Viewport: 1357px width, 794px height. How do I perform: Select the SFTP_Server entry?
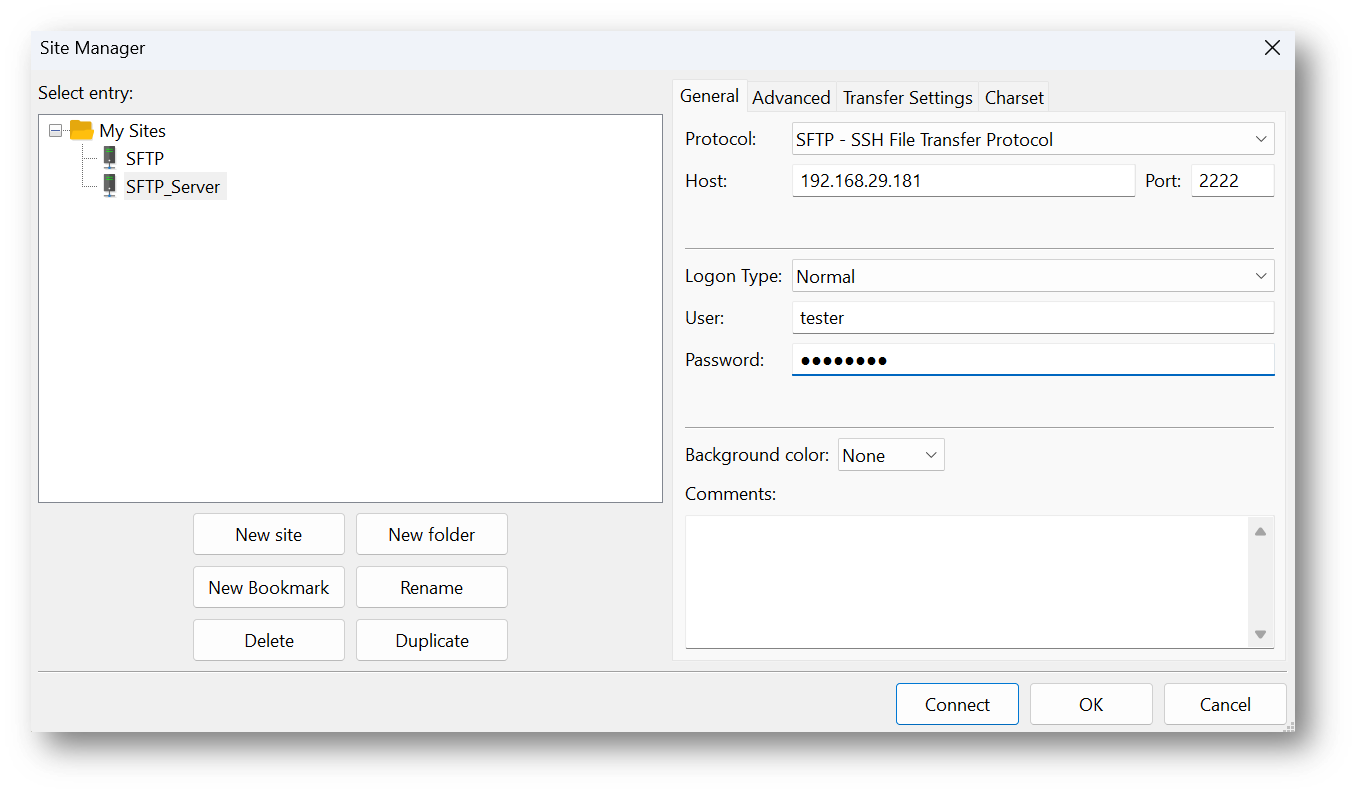coord(173,184)
